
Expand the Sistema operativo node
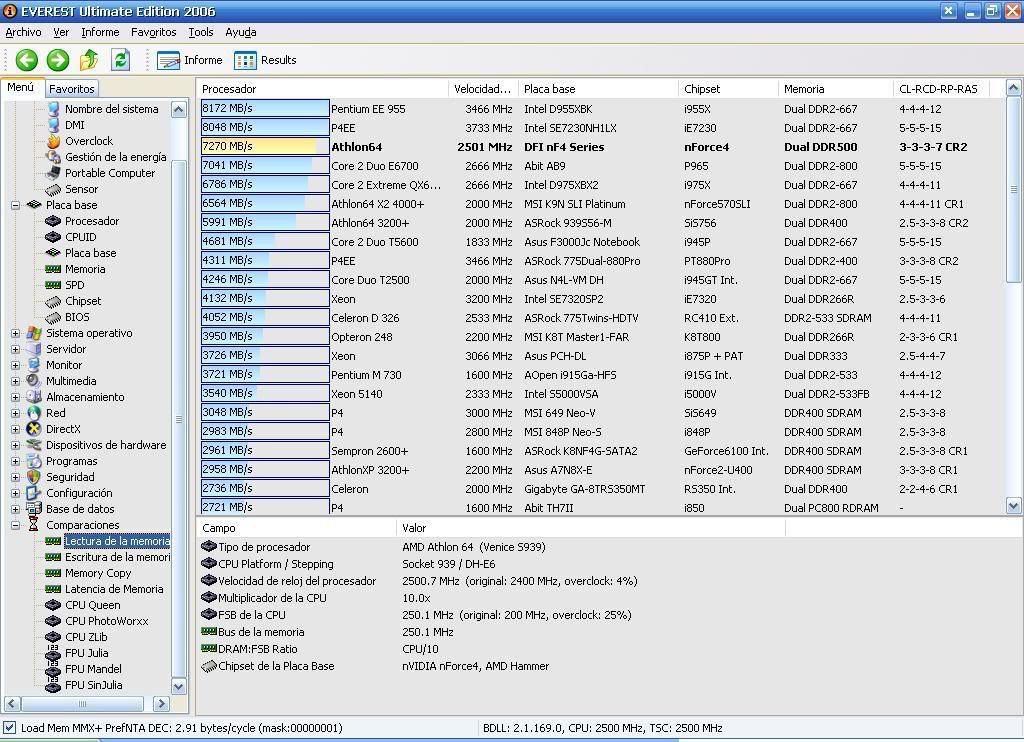click(x=15, y=333)
